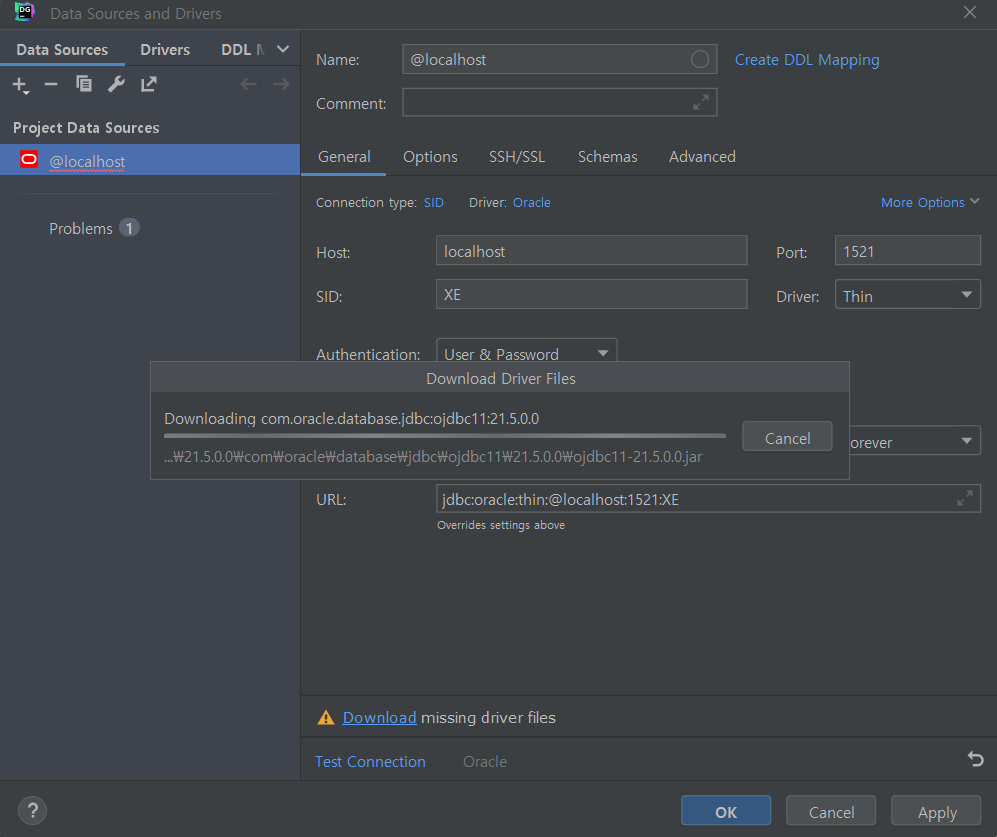Viewport: 997px width, 837px height.
Task: Close the Data Sources and Drivers dialog
Action: [x=970, y=12]
